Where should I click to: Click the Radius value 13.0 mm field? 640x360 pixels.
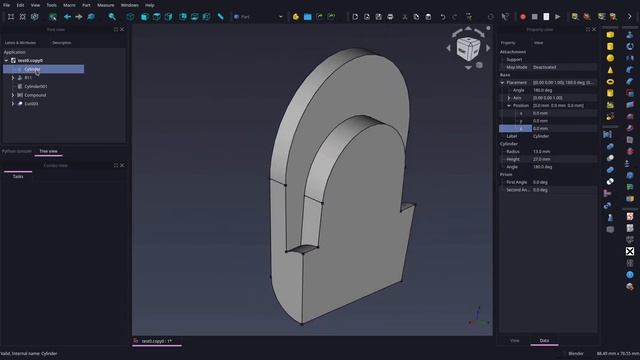tap(564, 151)
